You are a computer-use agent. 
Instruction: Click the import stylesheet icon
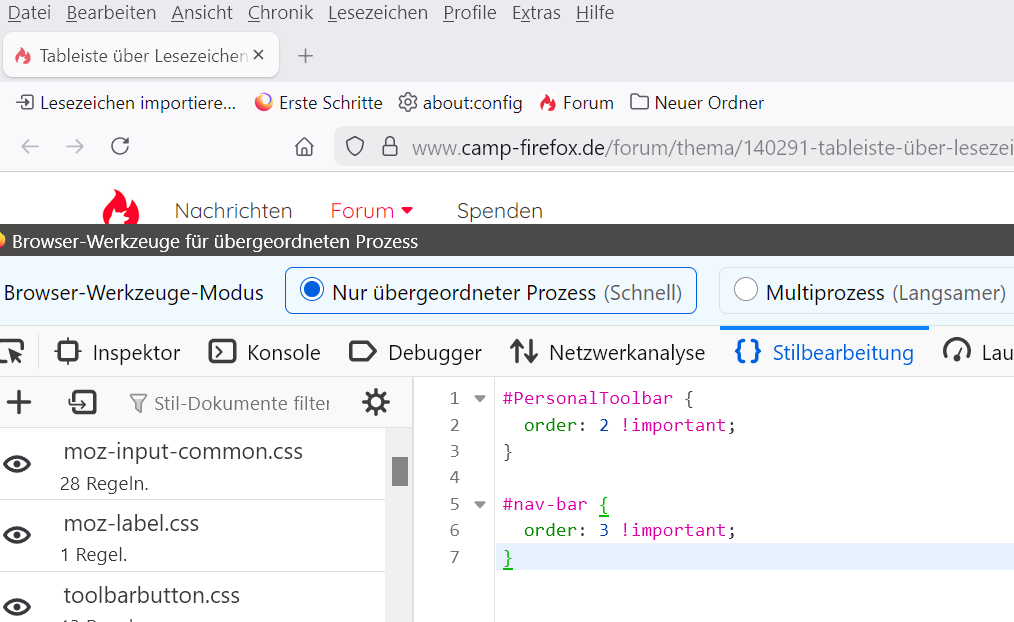click(x=82, y=403)
